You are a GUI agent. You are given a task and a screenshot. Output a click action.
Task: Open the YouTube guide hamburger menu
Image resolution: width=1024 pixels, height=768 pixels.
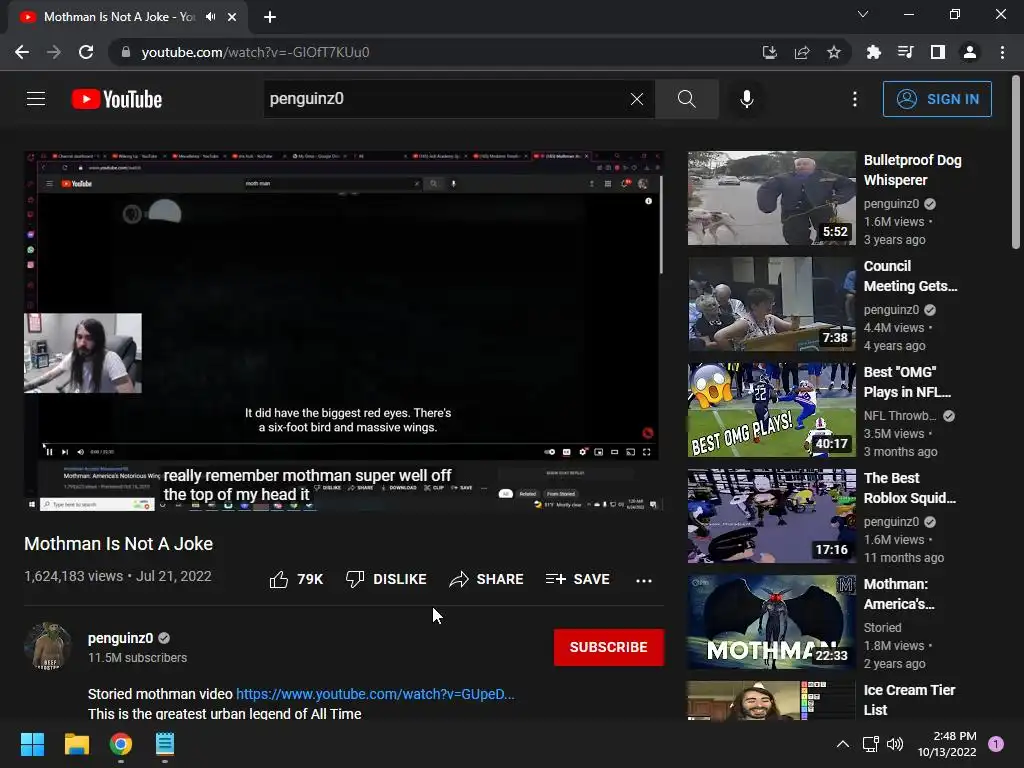36,99
